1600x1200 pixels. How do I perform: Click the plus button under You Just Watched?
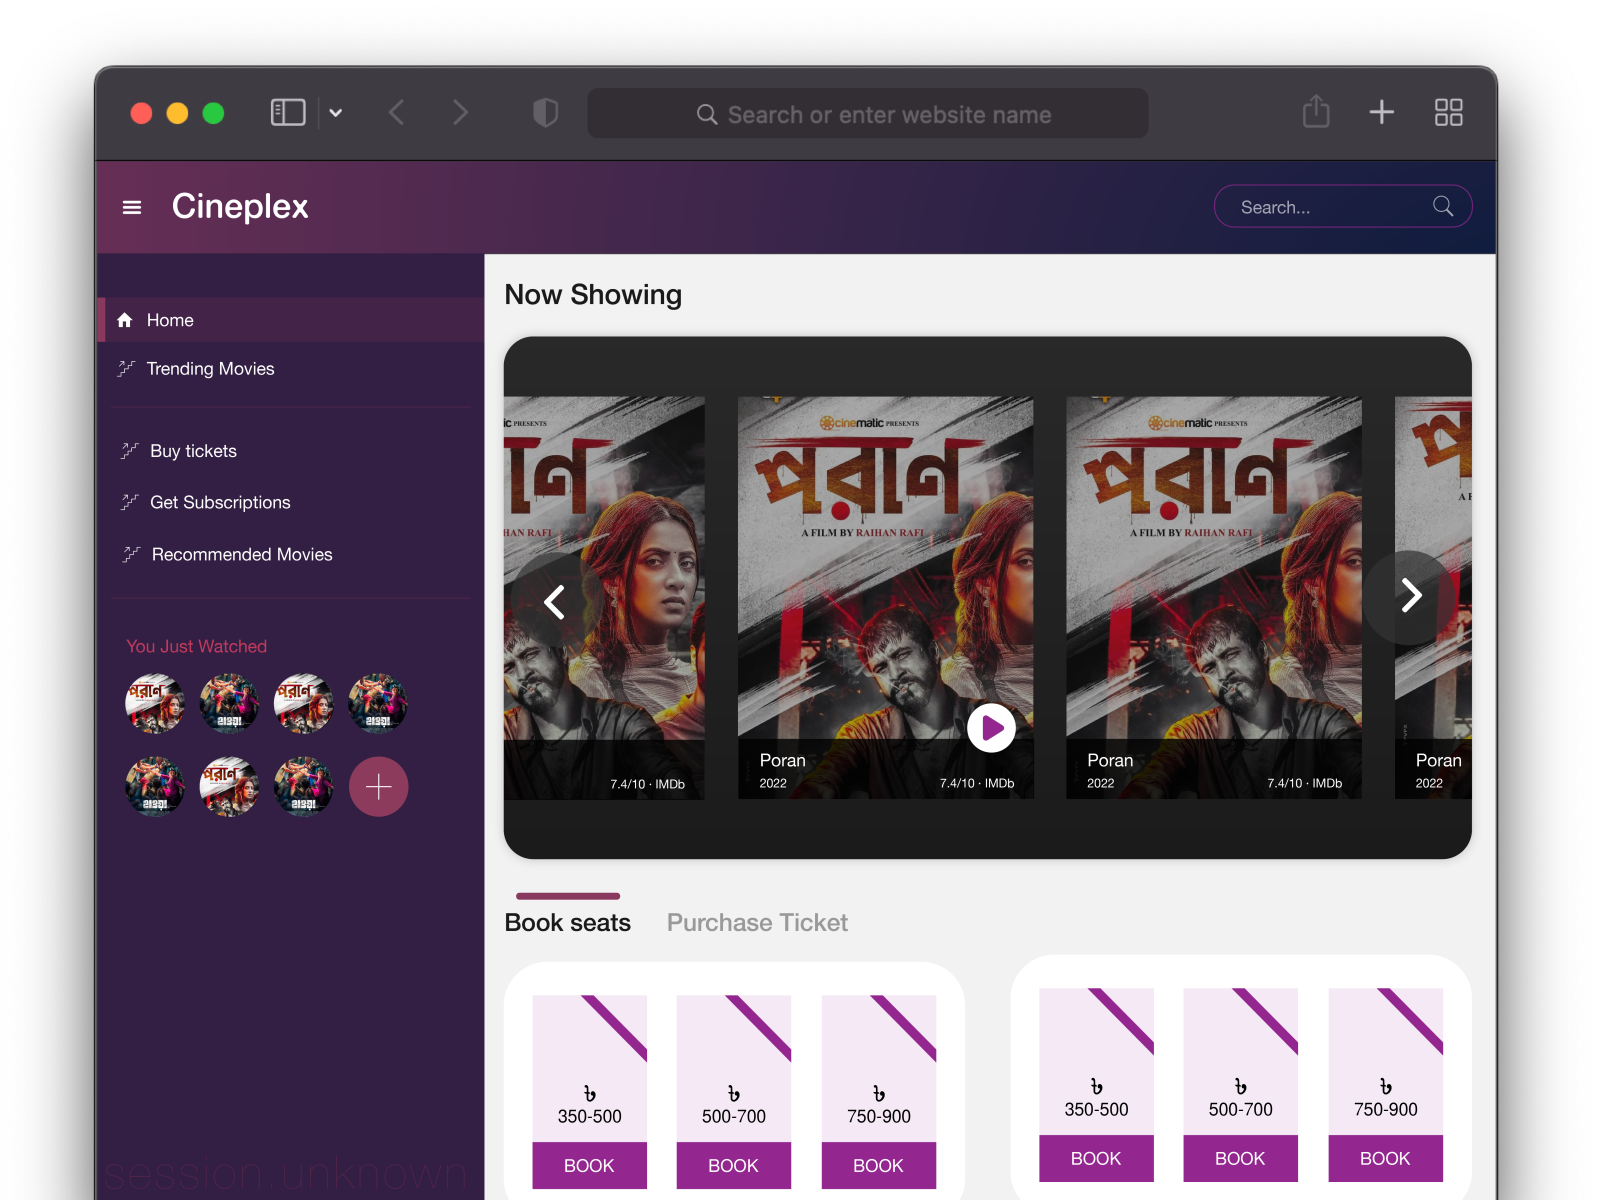[x=378, y=787]
